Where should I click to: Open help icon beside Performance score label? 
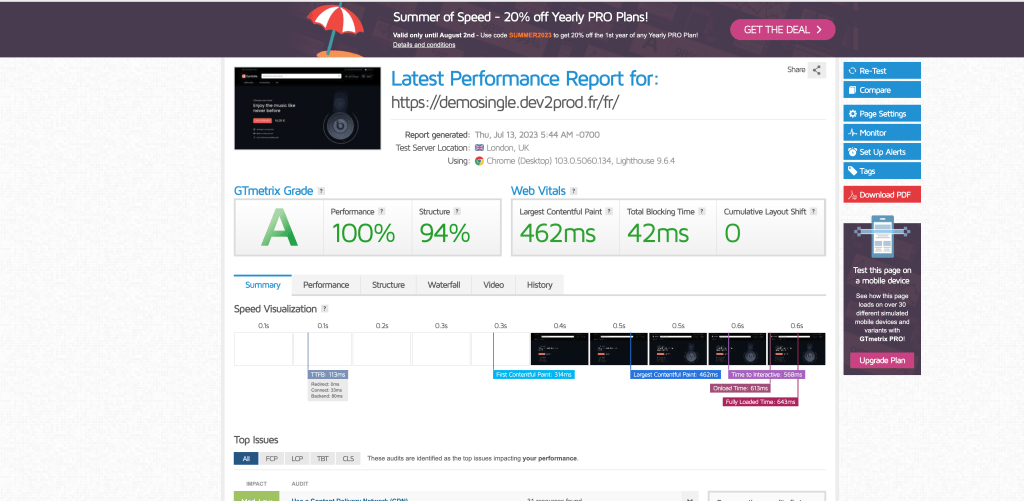[x=381, y=212]
